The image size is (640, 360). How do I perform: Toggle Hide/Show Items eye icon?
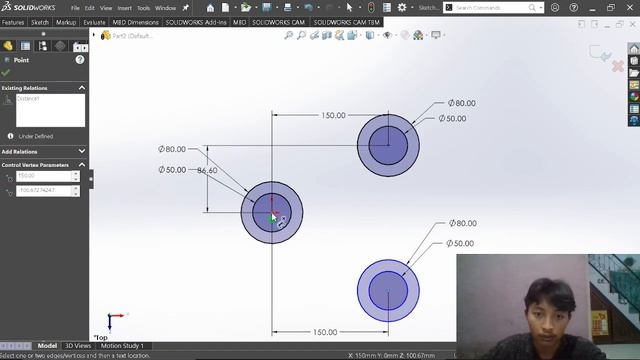tap(387, 36)
